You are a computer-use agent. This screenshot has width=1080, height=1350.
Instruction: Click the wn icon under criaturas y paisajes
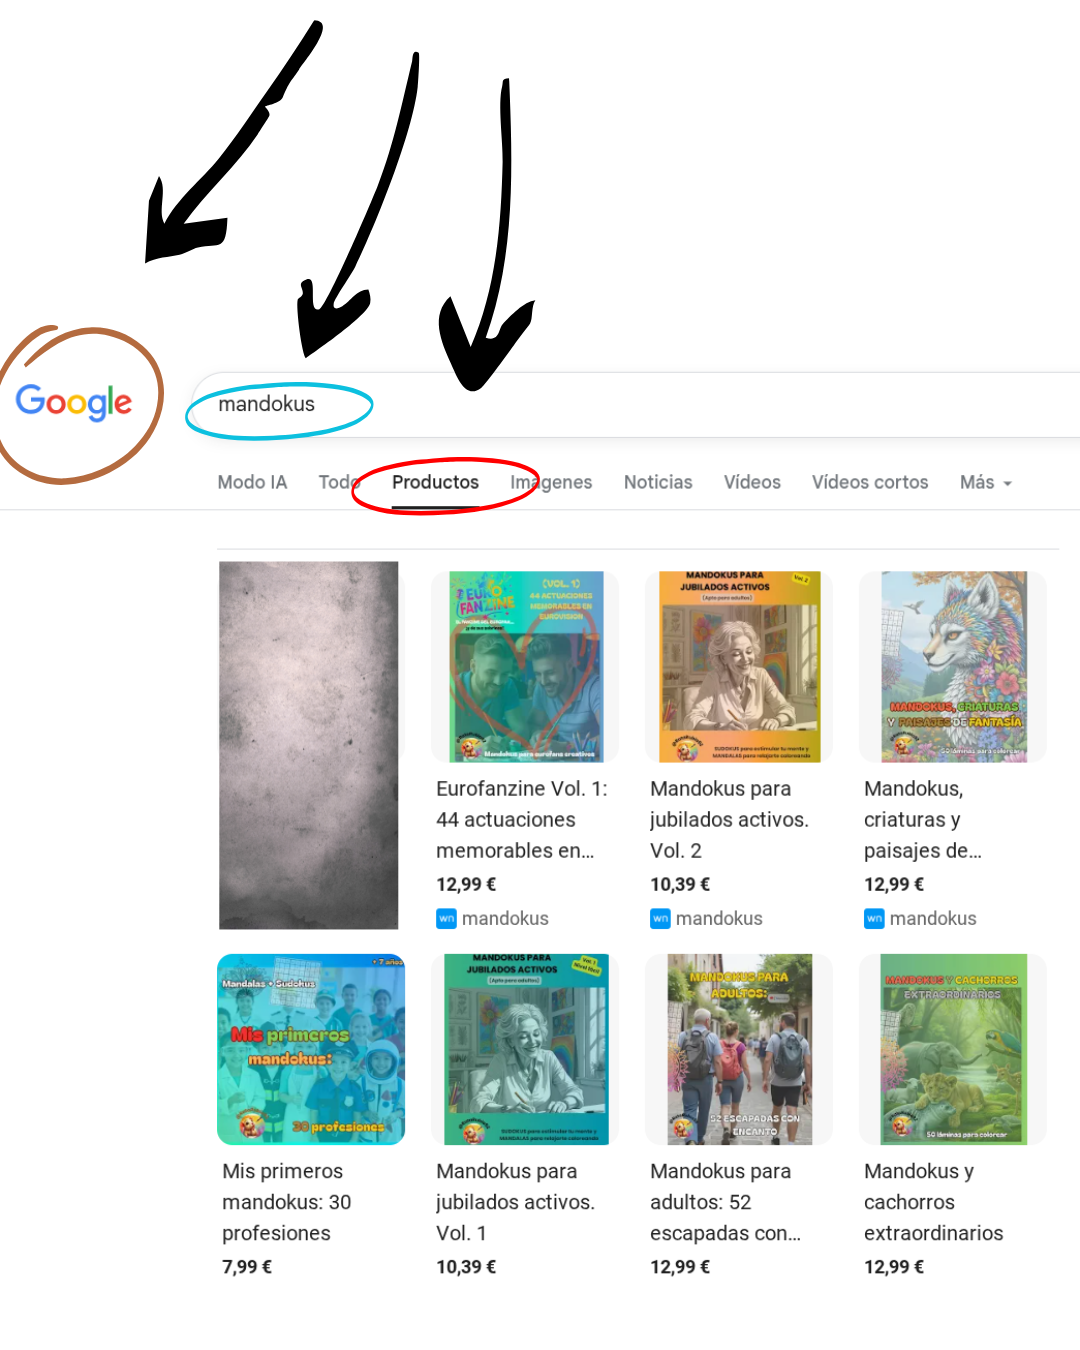tap(874, 918)
